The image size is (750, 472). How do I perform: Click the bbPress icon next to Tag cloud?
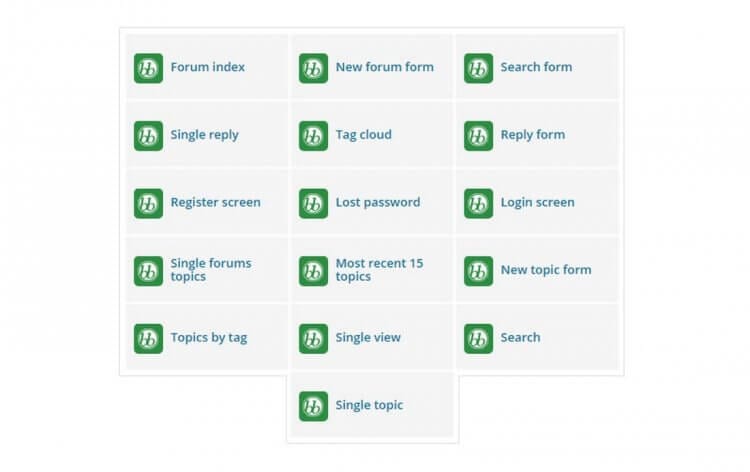point(313,136)
